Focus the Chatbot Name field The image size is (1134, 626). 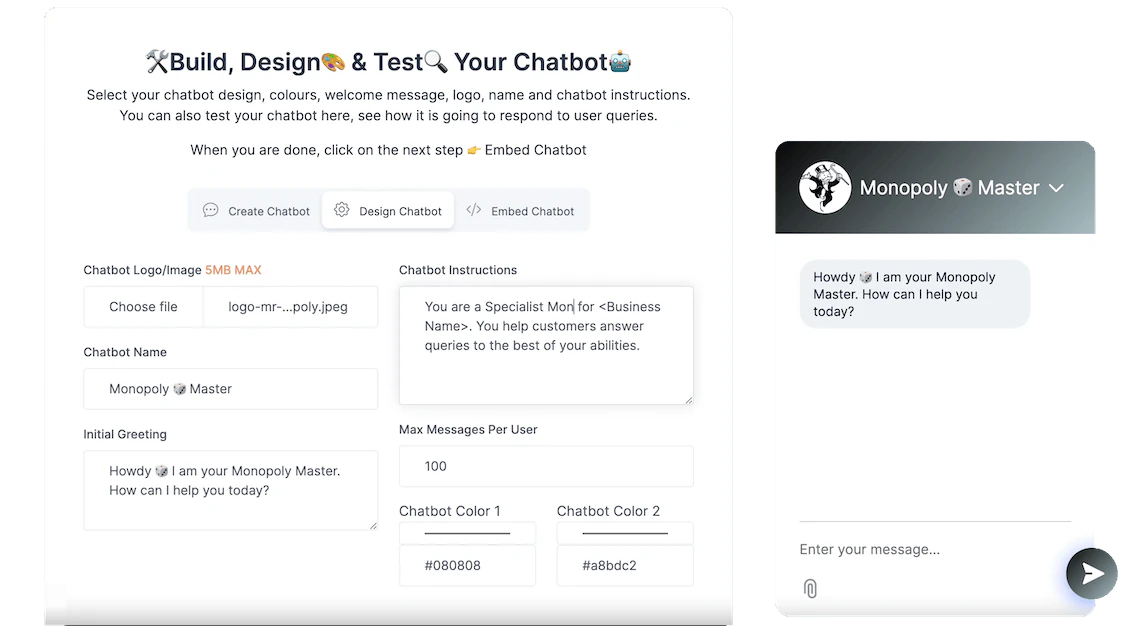coord(231,389)
